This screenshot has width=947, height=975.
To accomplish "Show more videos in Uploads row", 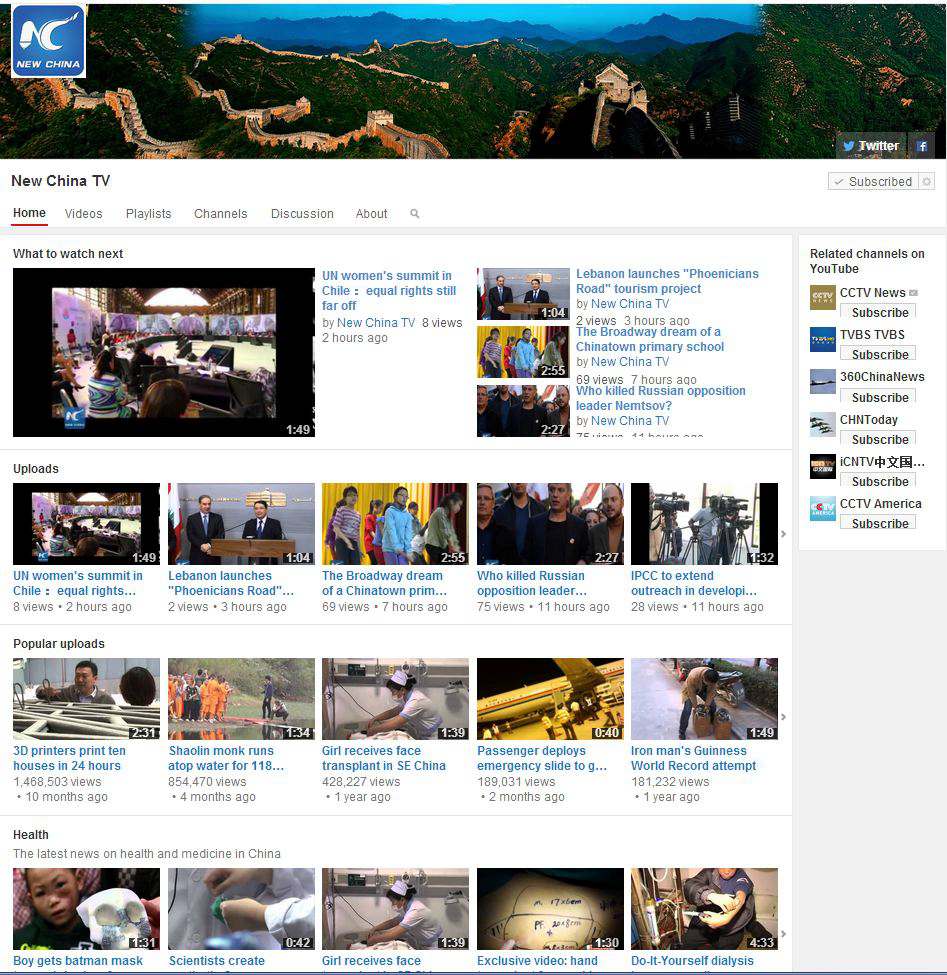I will (783, 534).
